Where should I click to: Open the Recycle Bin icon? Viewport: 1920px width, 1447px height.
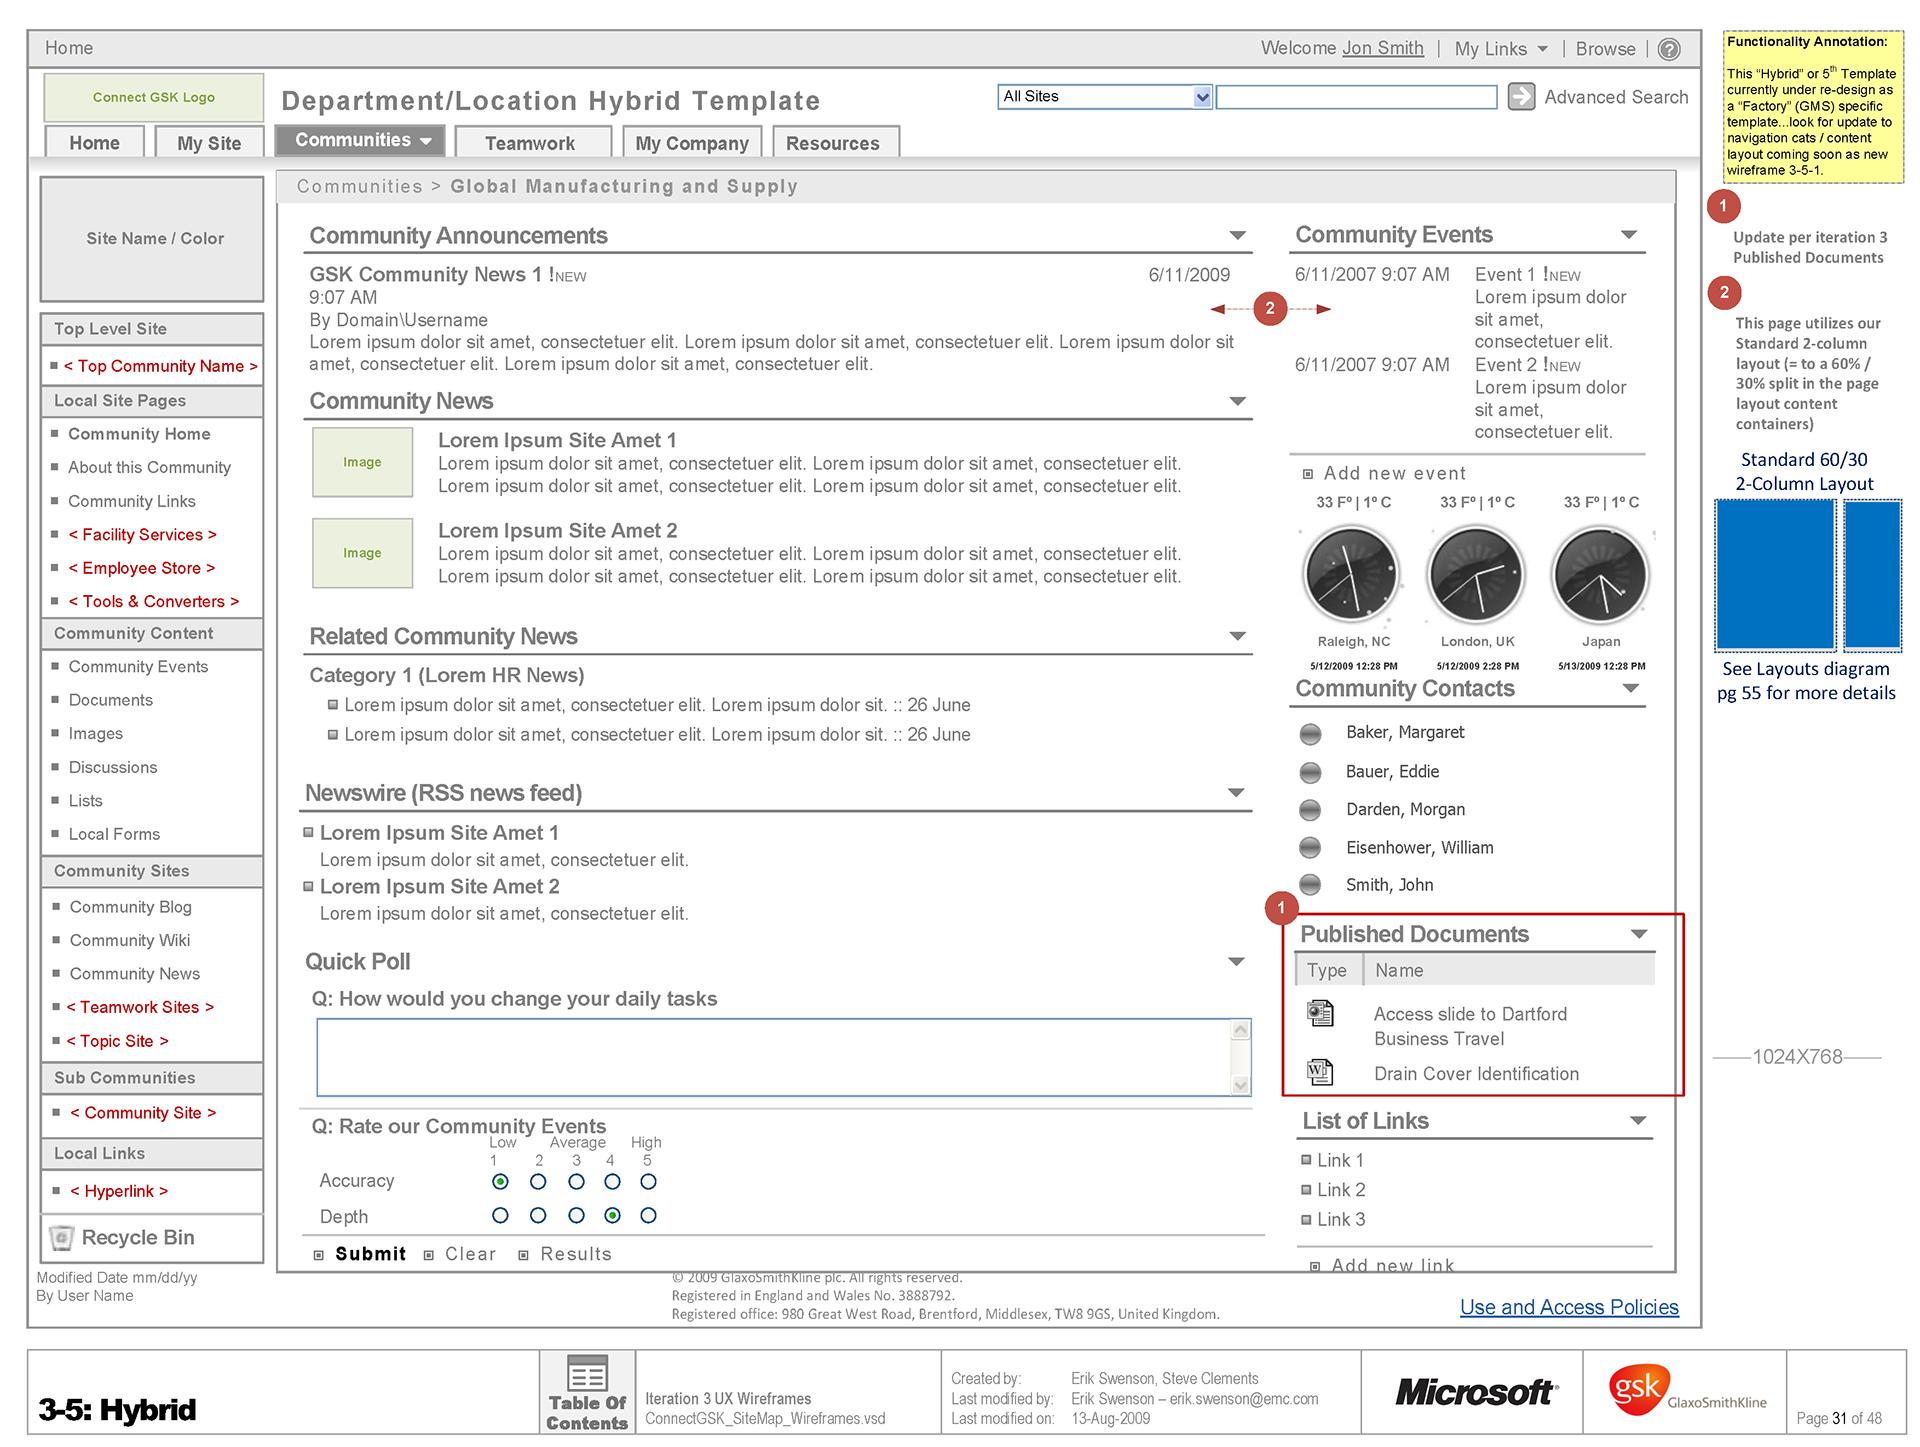tap(62, 1238)
